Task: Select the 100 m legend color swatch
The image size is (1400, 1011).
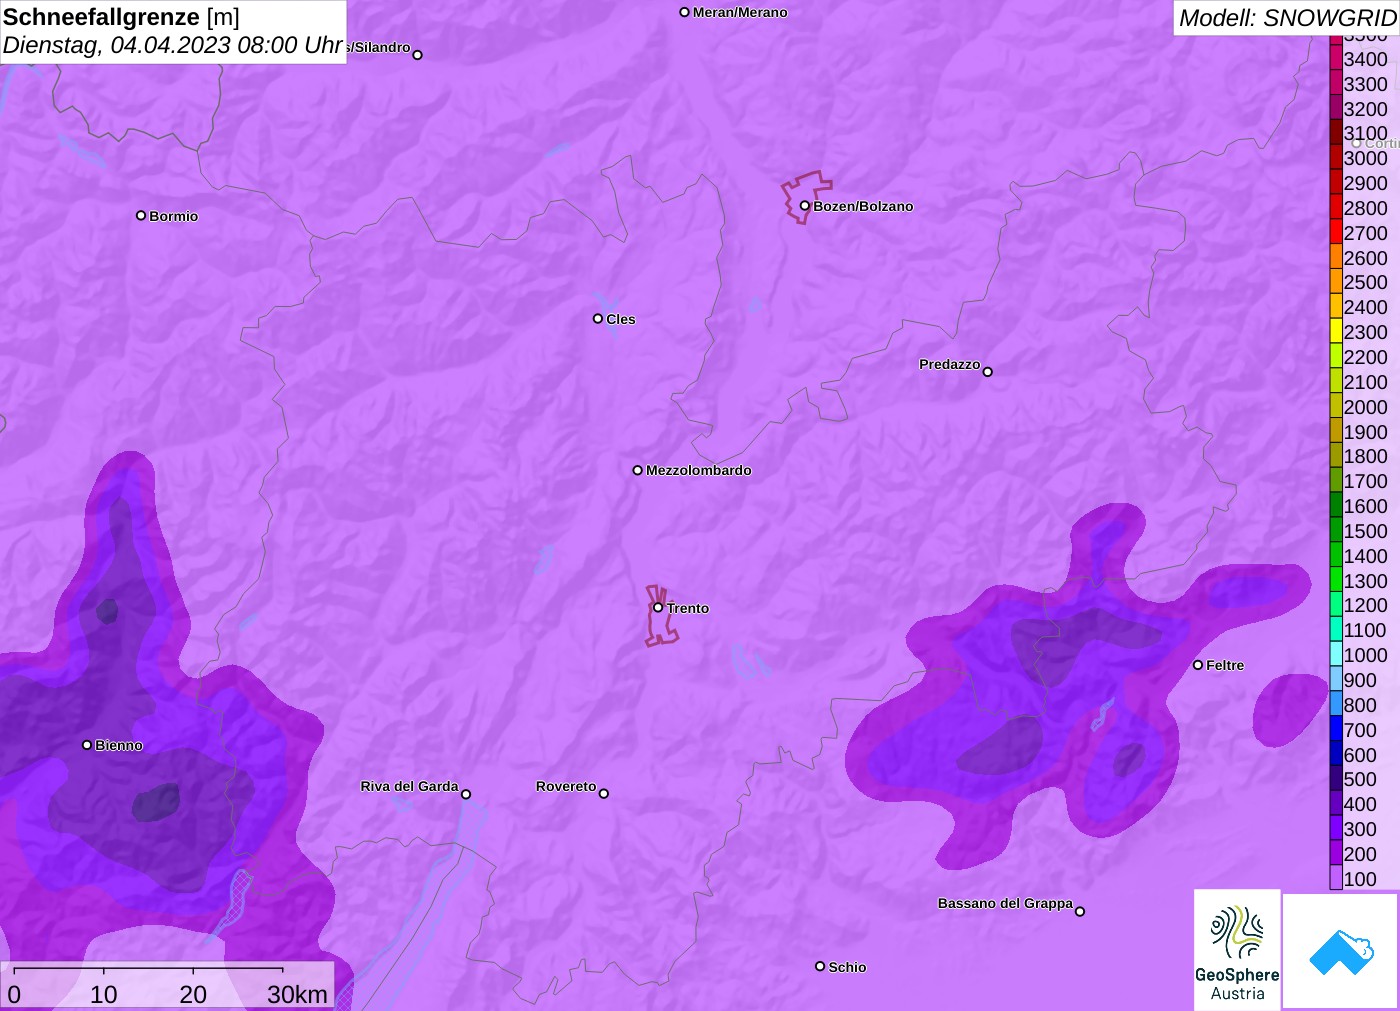Action: [1336, 879]
